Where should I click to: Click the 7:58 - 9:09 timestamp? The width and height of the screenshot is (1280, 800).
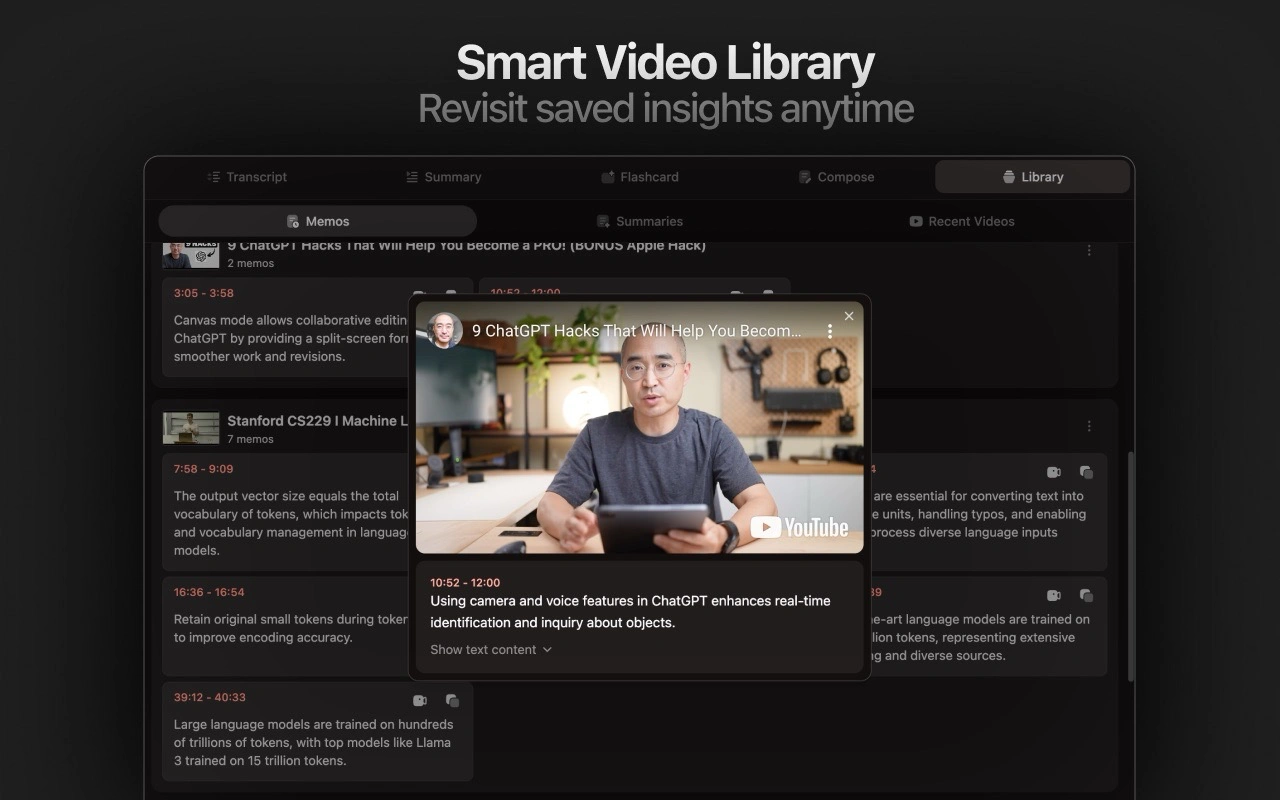point(203,469)
